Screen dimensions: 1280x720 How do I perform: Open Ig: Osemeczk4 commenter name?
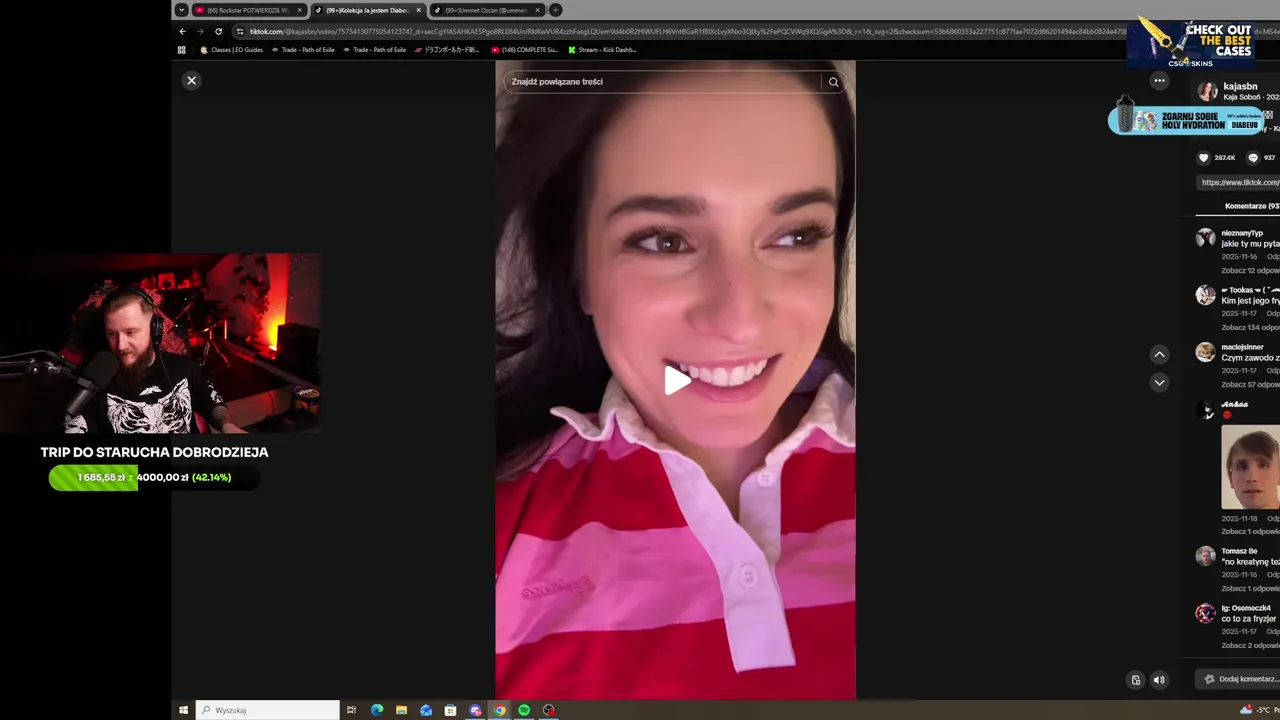click(1246, 608)
